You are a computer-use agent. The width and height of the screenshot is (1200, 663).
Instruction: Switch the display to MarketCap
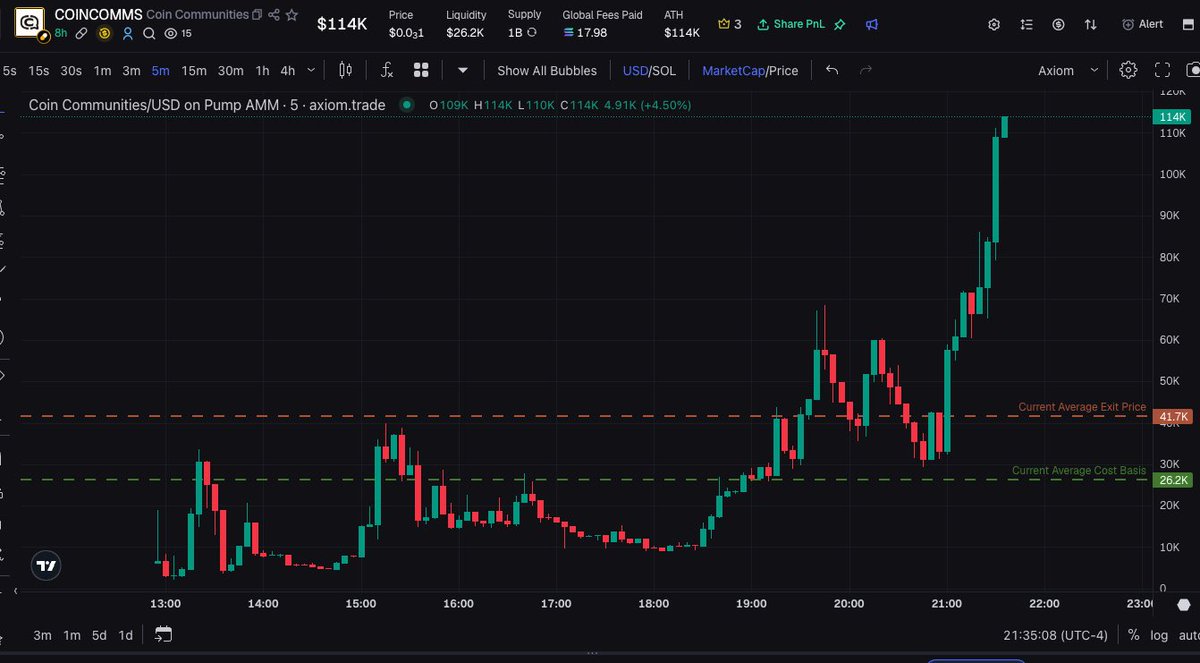pyautogui.click(x=733, y=70)
